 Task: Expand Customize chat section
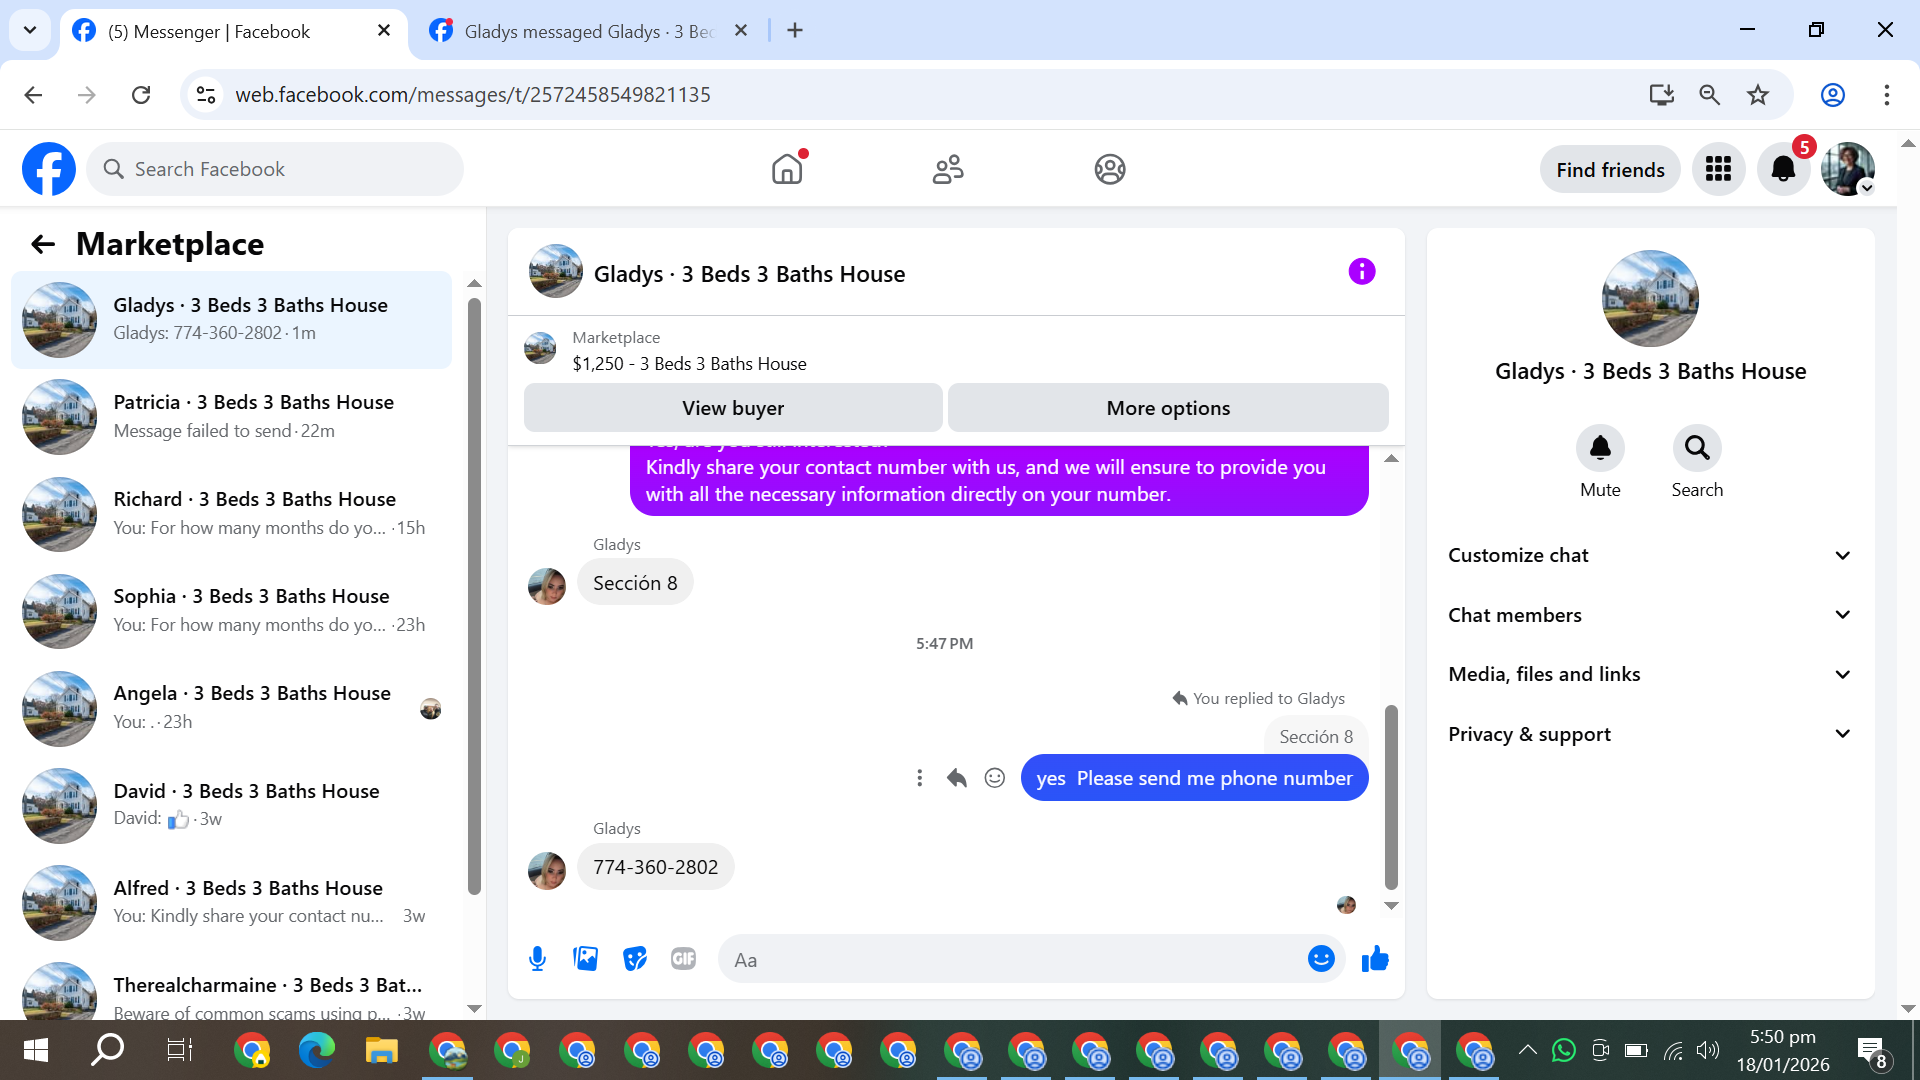[1649, 555]
